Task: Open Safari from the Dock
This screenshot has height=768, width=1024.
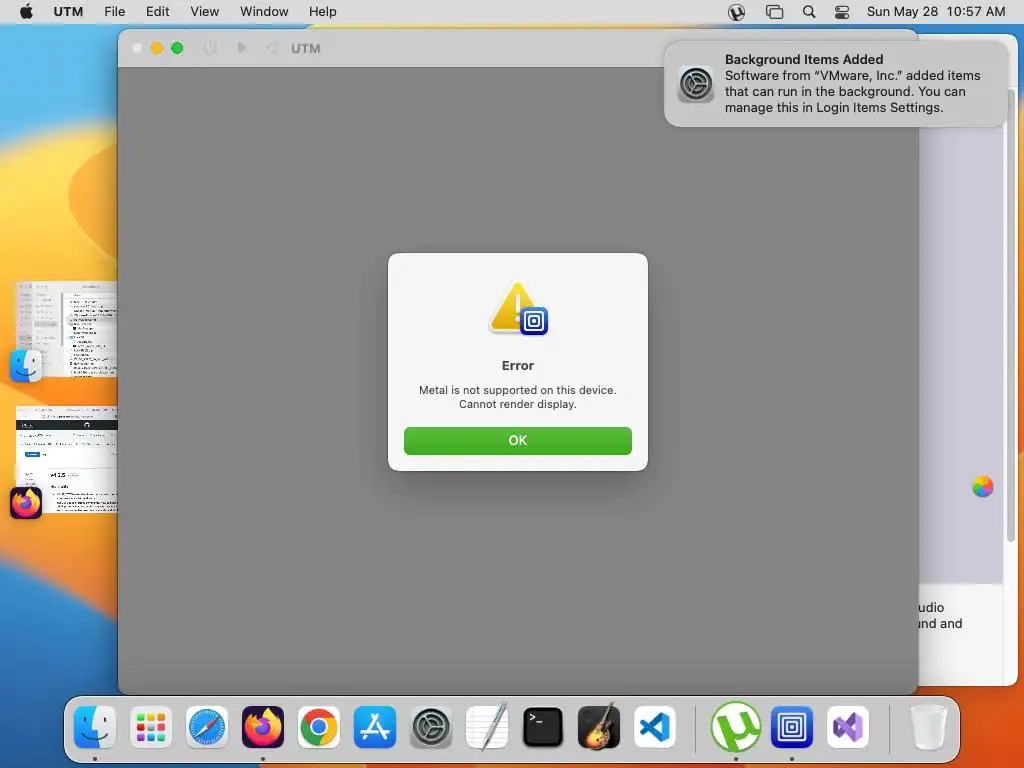Action: [x=207, y=727]
